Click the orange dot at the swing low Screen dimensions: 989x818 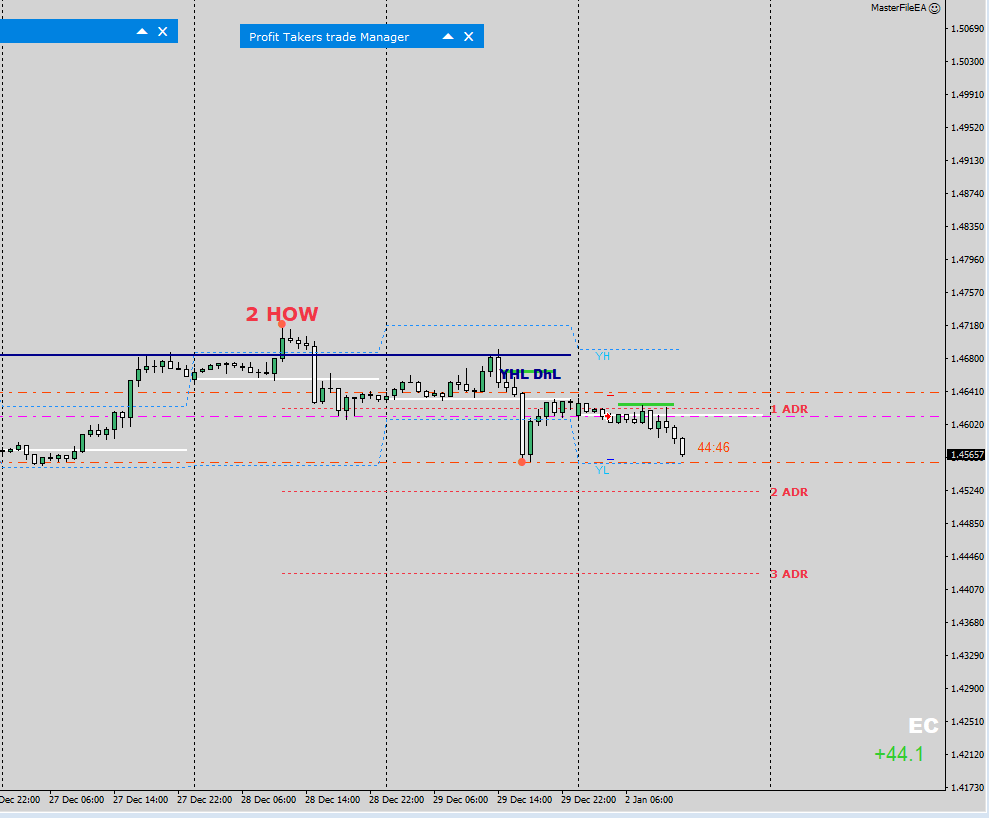(x=522, y=462)
